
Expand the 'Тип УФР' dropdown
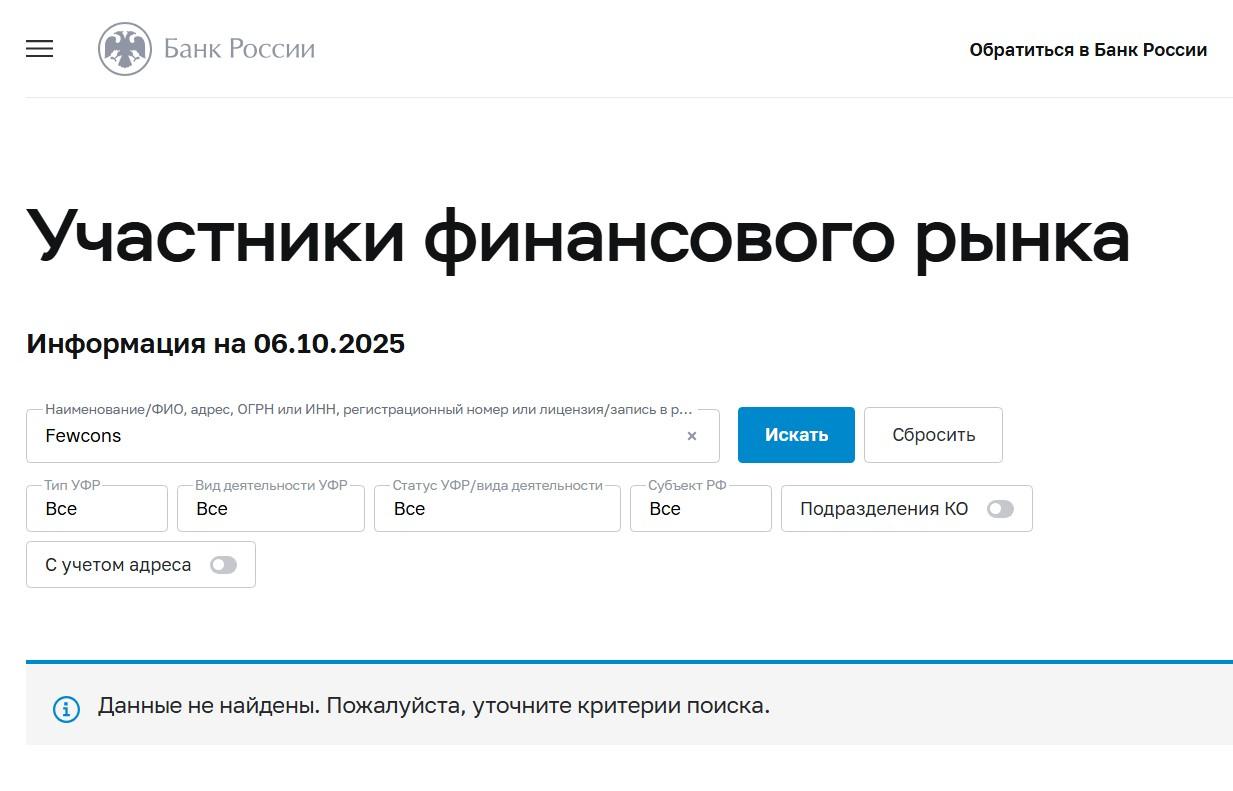coord(97,509)
